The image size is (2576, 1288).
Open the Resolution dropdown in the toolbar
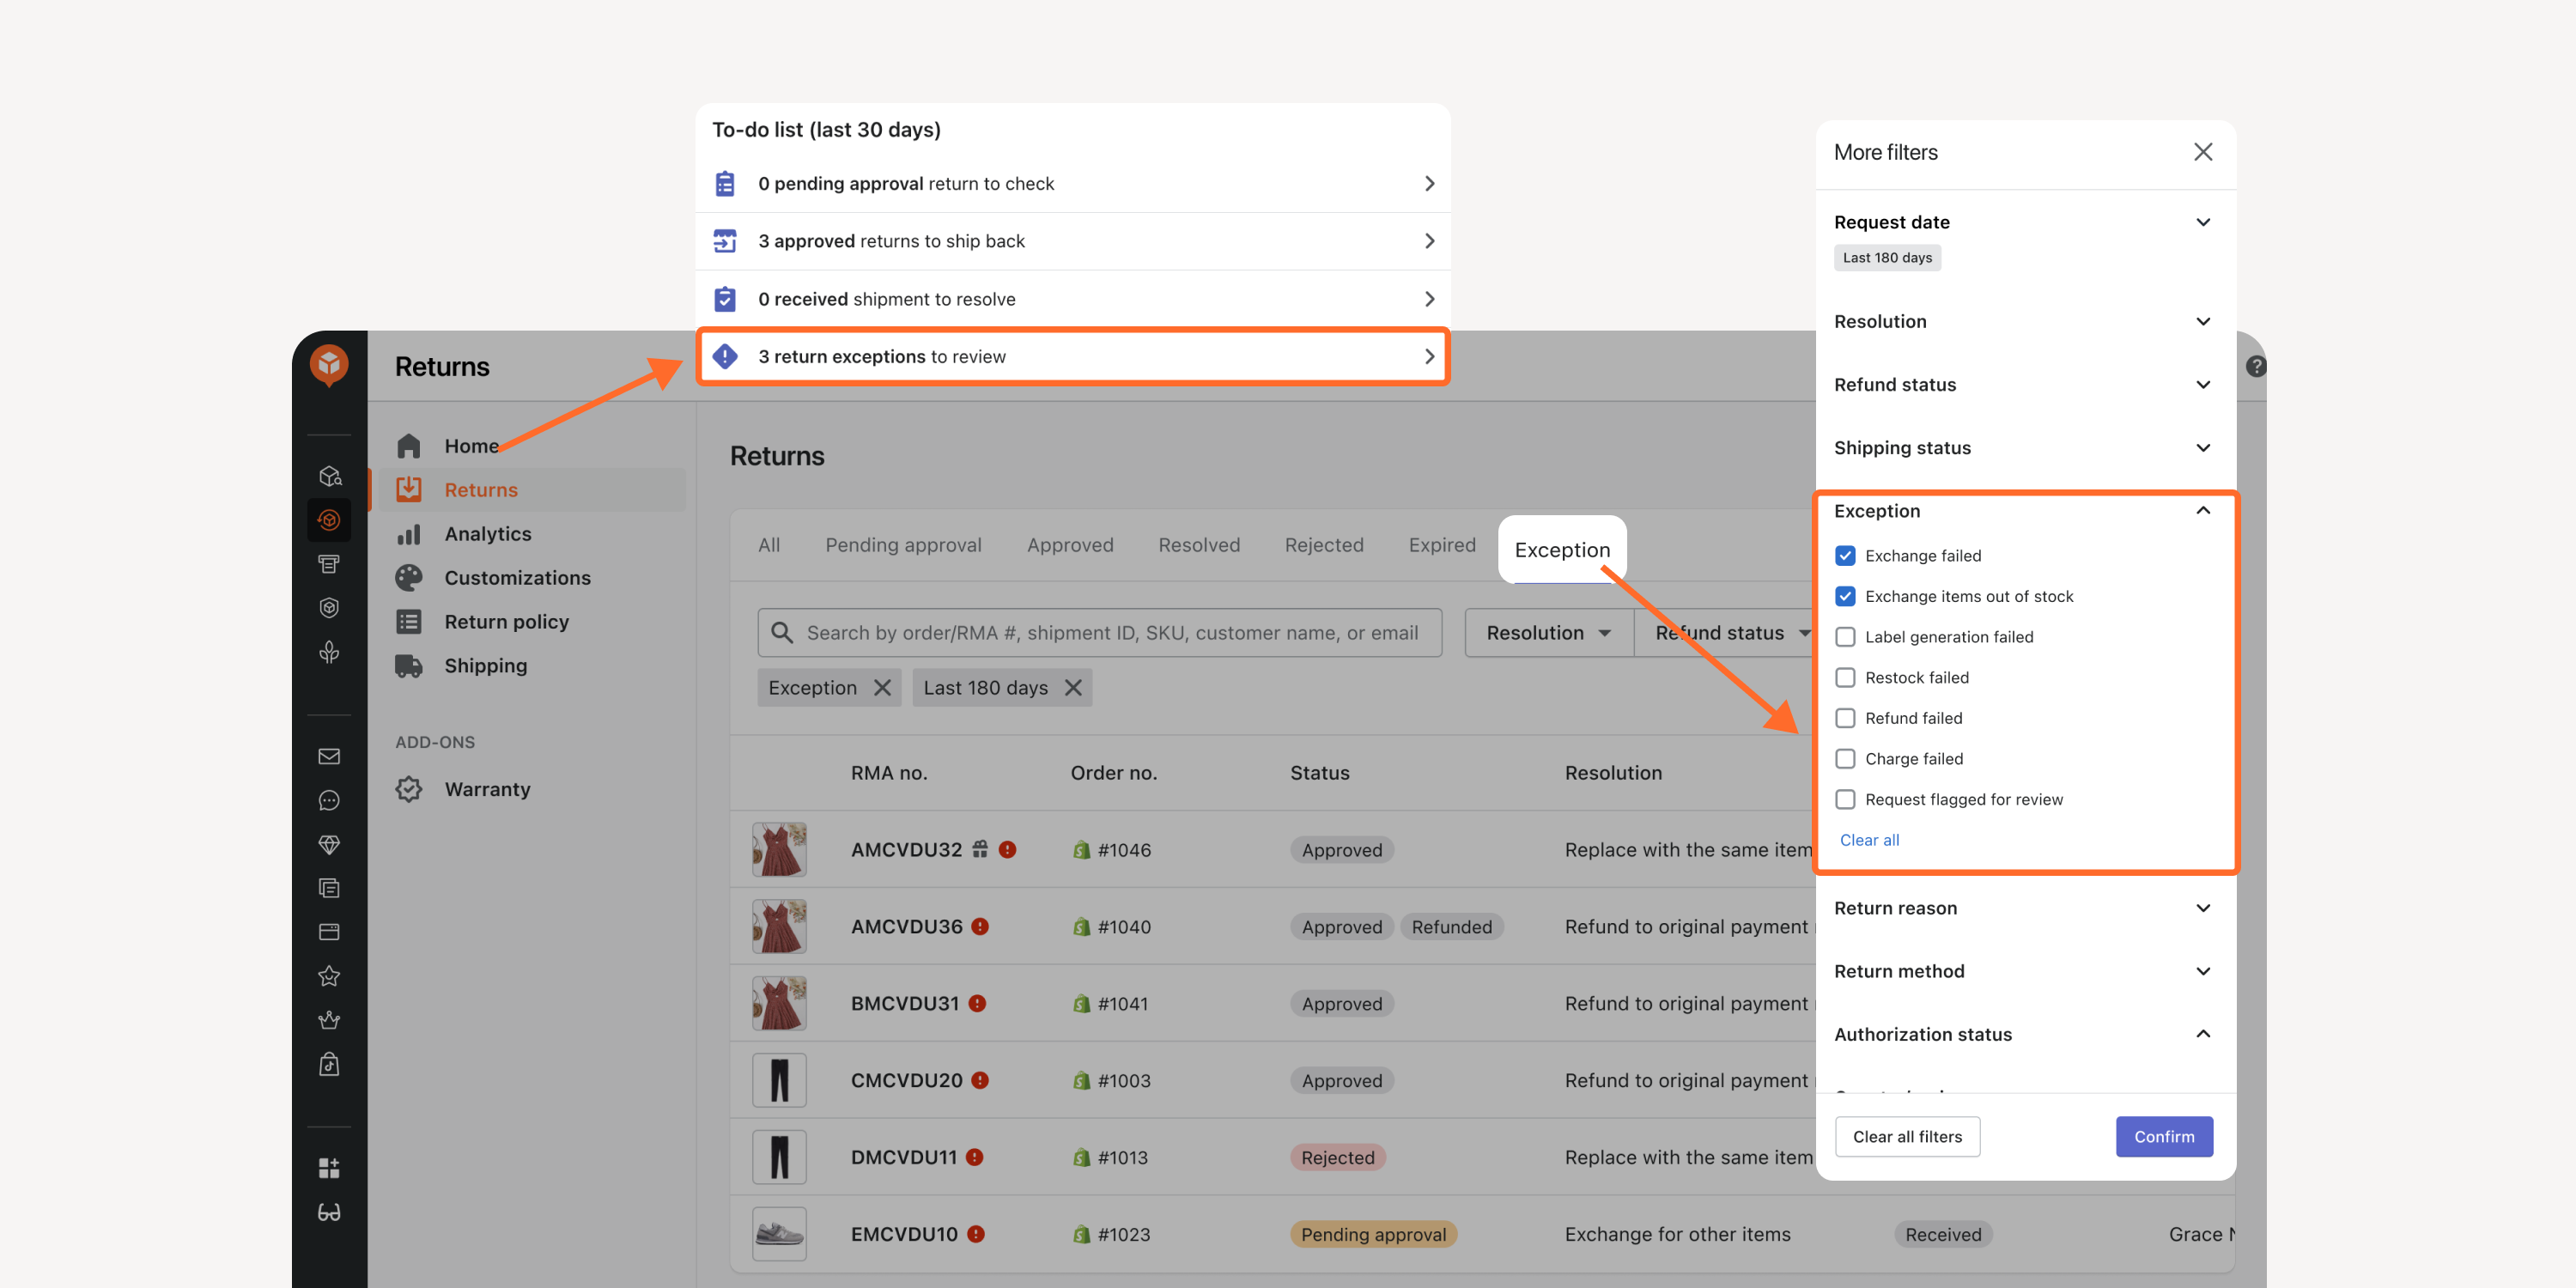(1548, 633)
